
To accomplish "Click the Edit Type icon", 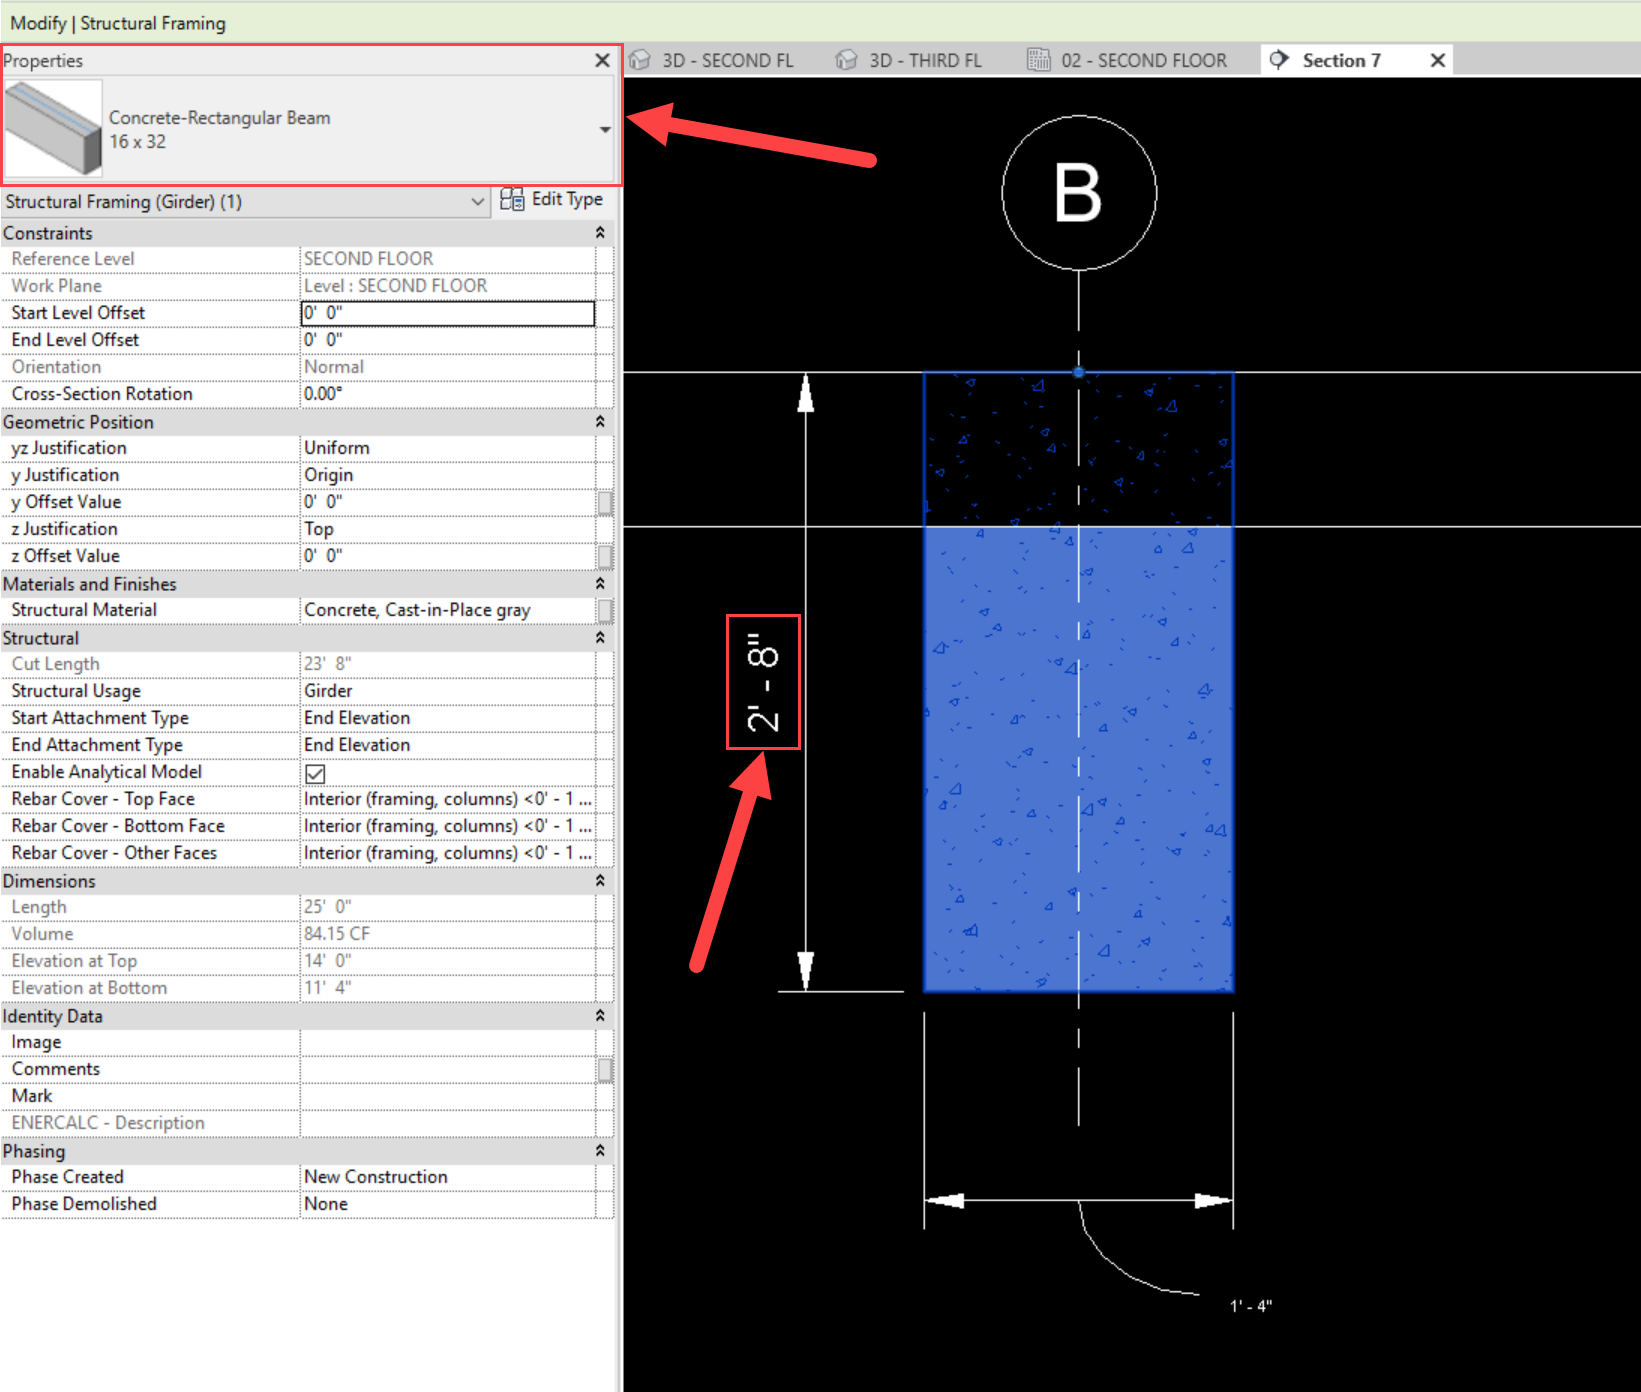I will click(512, 200).
